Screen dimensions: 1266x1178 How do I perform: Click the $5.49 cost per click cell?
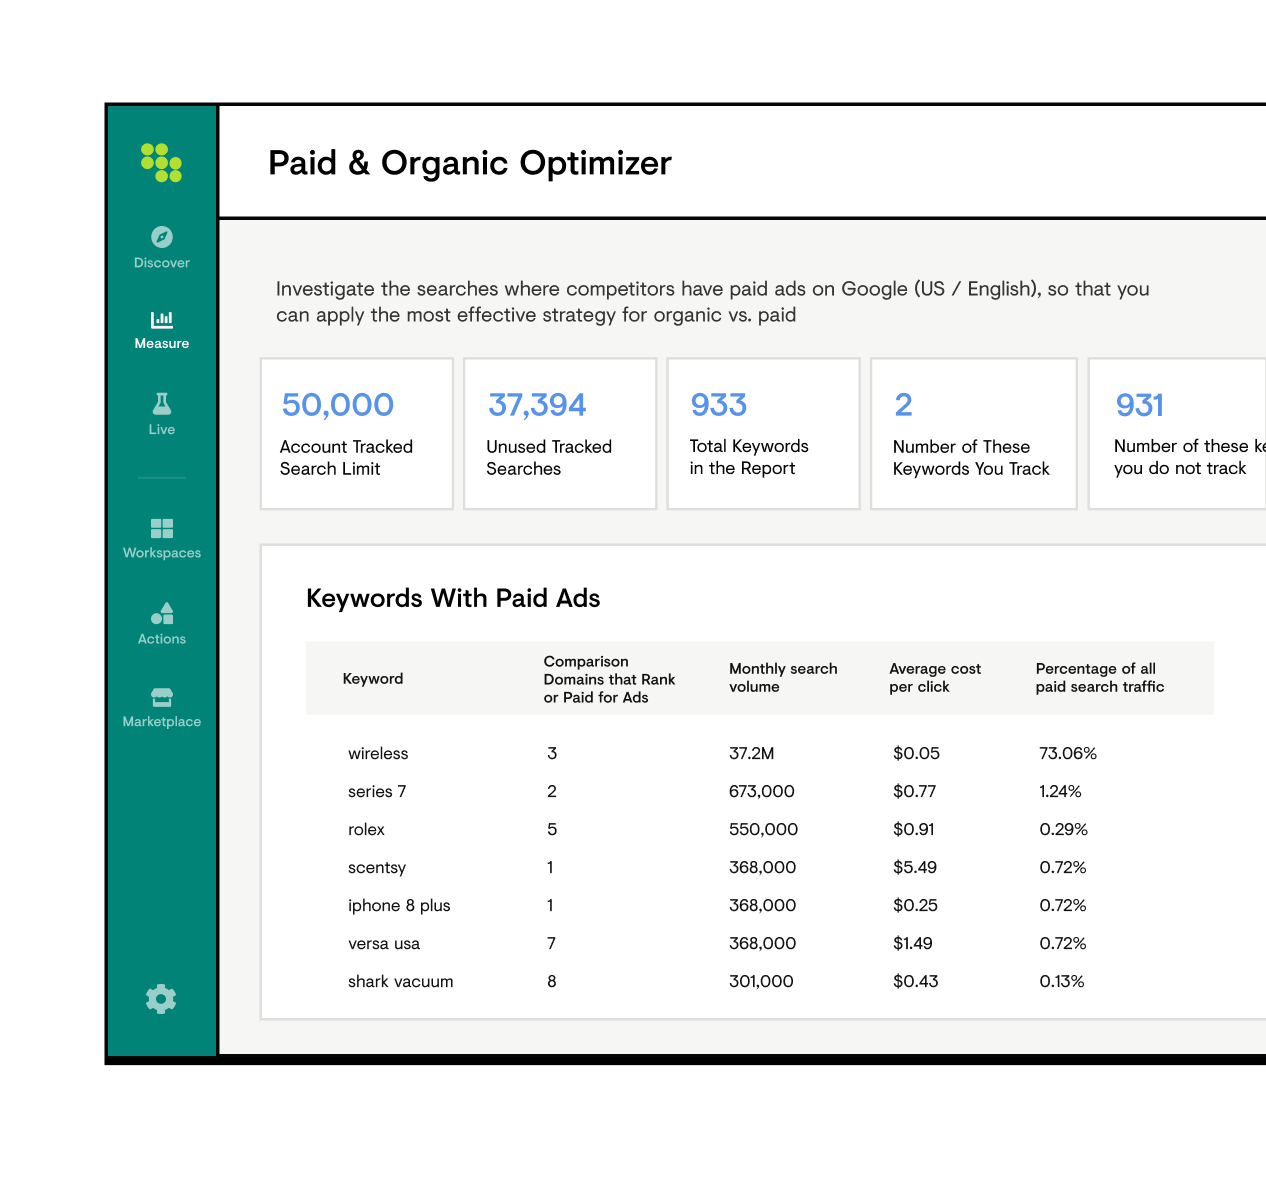pyautogui.click(x=915, y=867)
